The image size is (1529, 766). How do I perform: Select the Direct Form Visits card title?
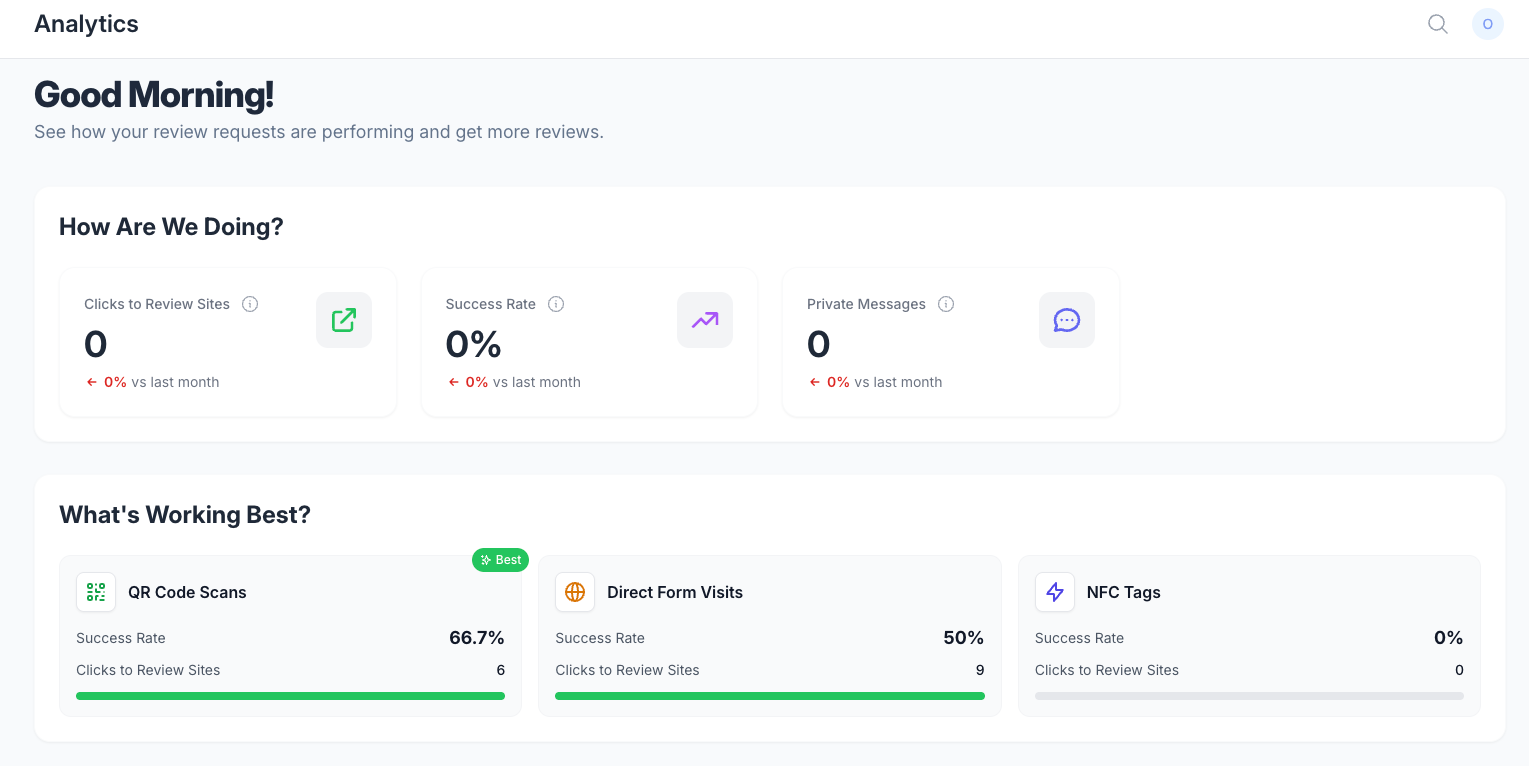point(675,592)
